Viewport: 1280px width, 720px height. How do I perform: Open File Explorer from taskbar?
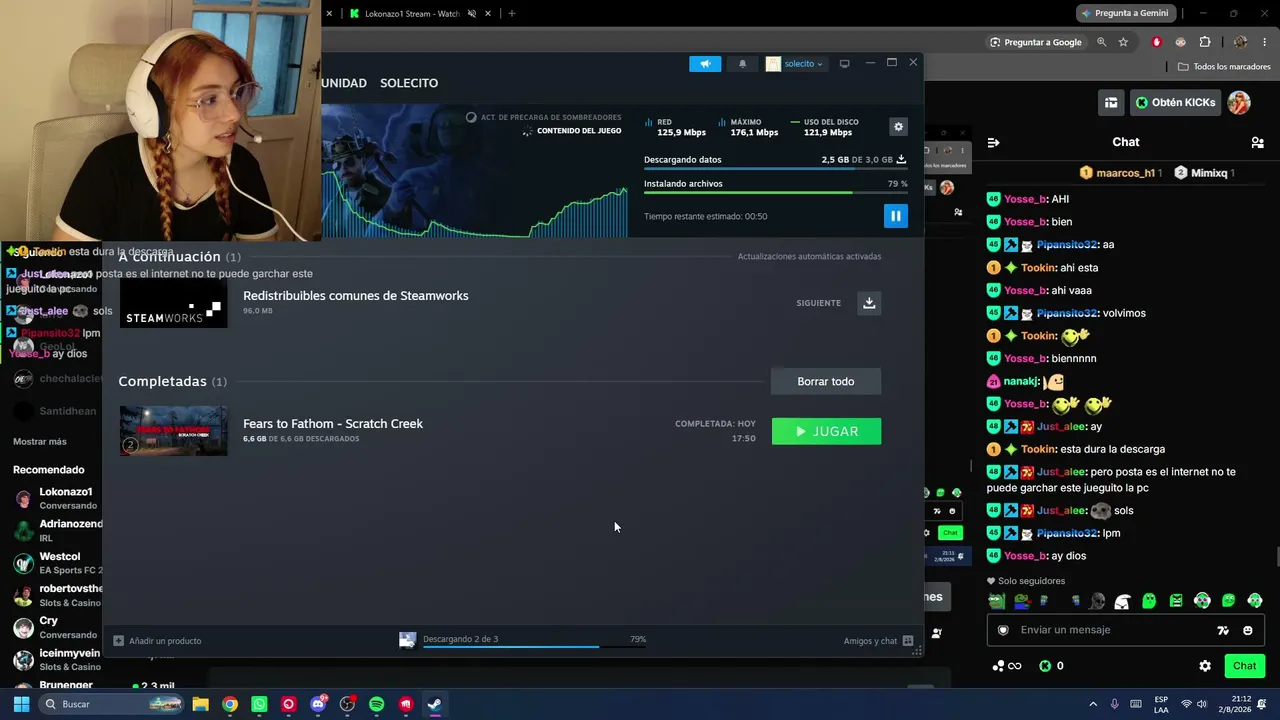tap(200, 704)
